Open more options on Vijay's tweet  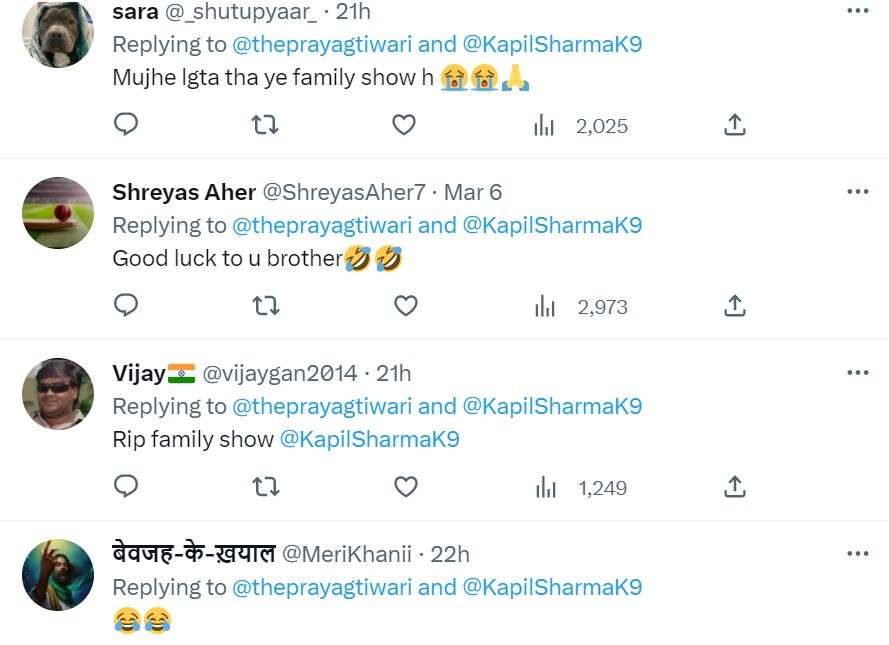(x=858, y=372)
